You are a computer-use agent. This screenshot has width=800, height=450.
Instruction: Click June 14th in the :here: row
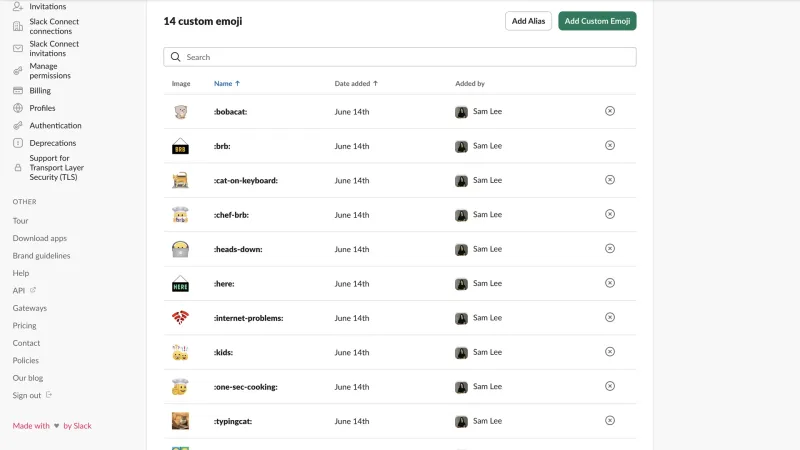click(352, 284)
